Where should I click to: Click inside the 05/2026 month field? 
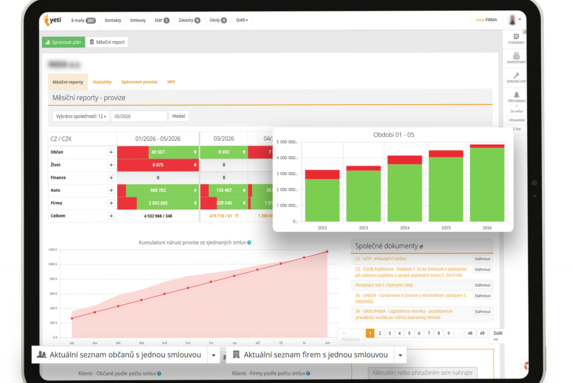pyautogui.click(x=139, y=116)
